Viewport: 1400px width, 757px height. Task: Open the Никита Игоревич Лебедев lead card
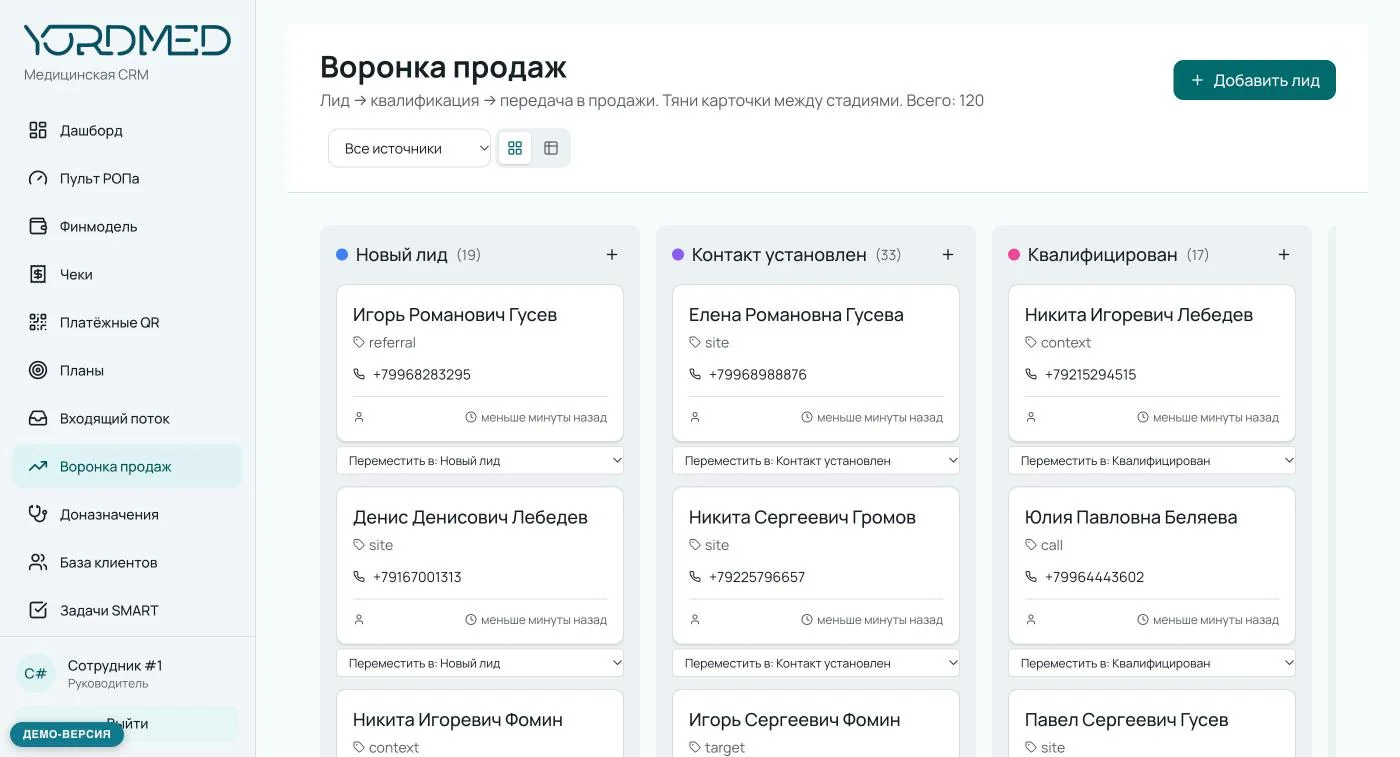pos(1152,363)
